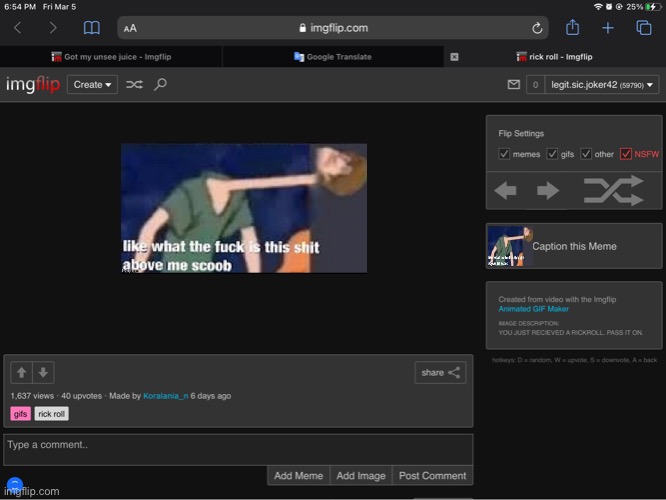Click the large random flip shuffle icon
This screenshot has height=500, width=666.
tap(614, 190)
